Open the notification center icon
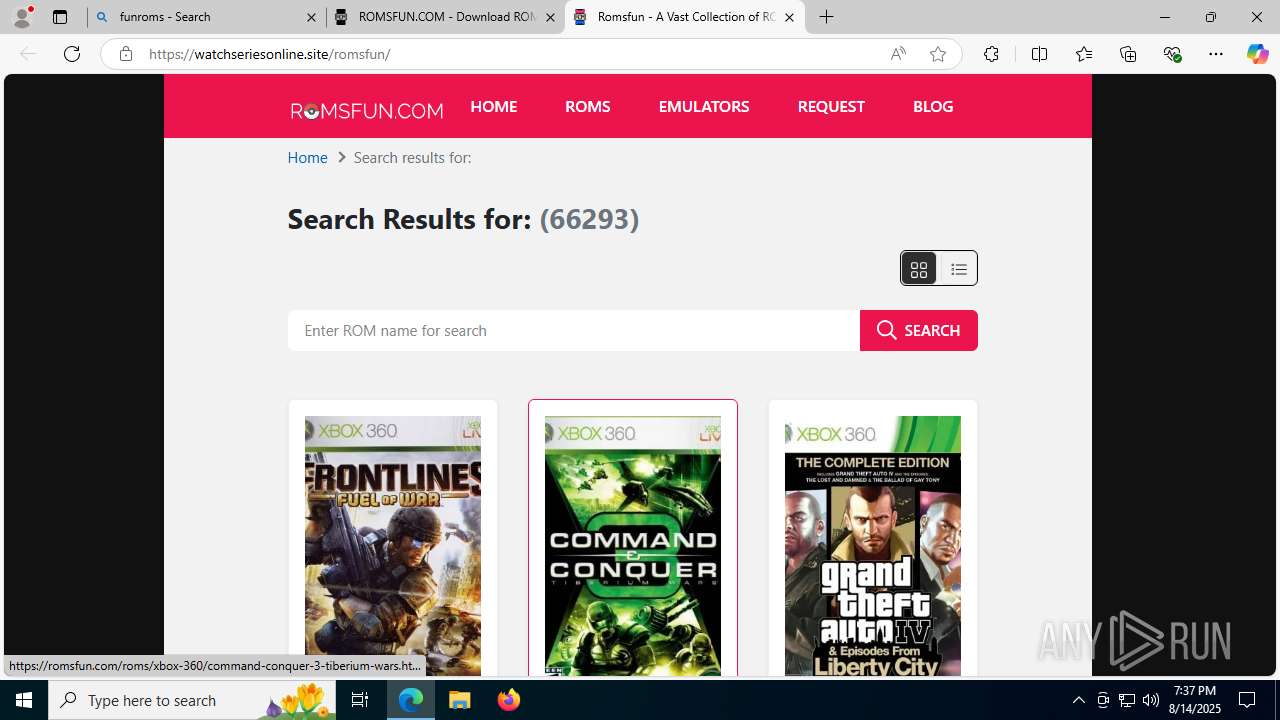This screenshot has height=720, width=1280. tap(1248, 700)
